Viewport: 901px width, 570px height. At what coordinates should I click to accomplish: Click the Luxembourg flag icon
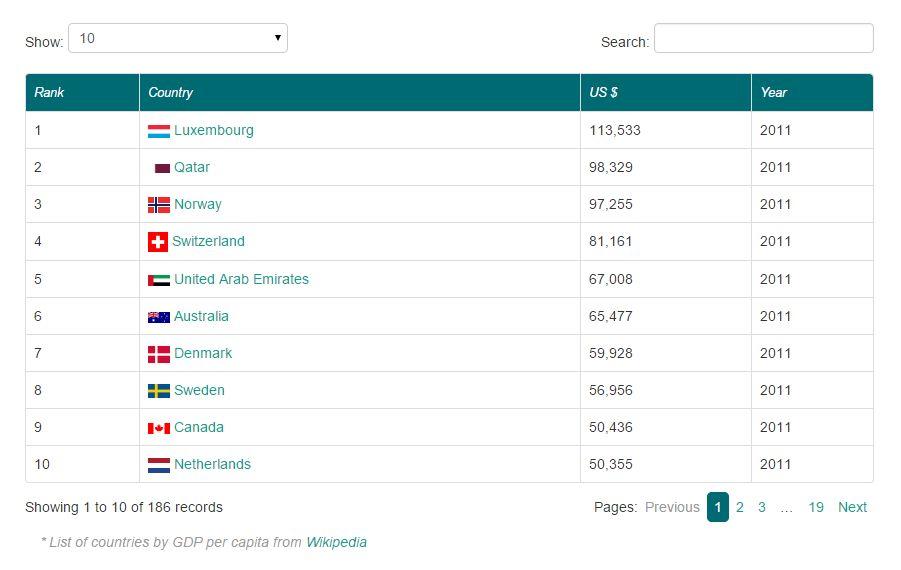159,131
